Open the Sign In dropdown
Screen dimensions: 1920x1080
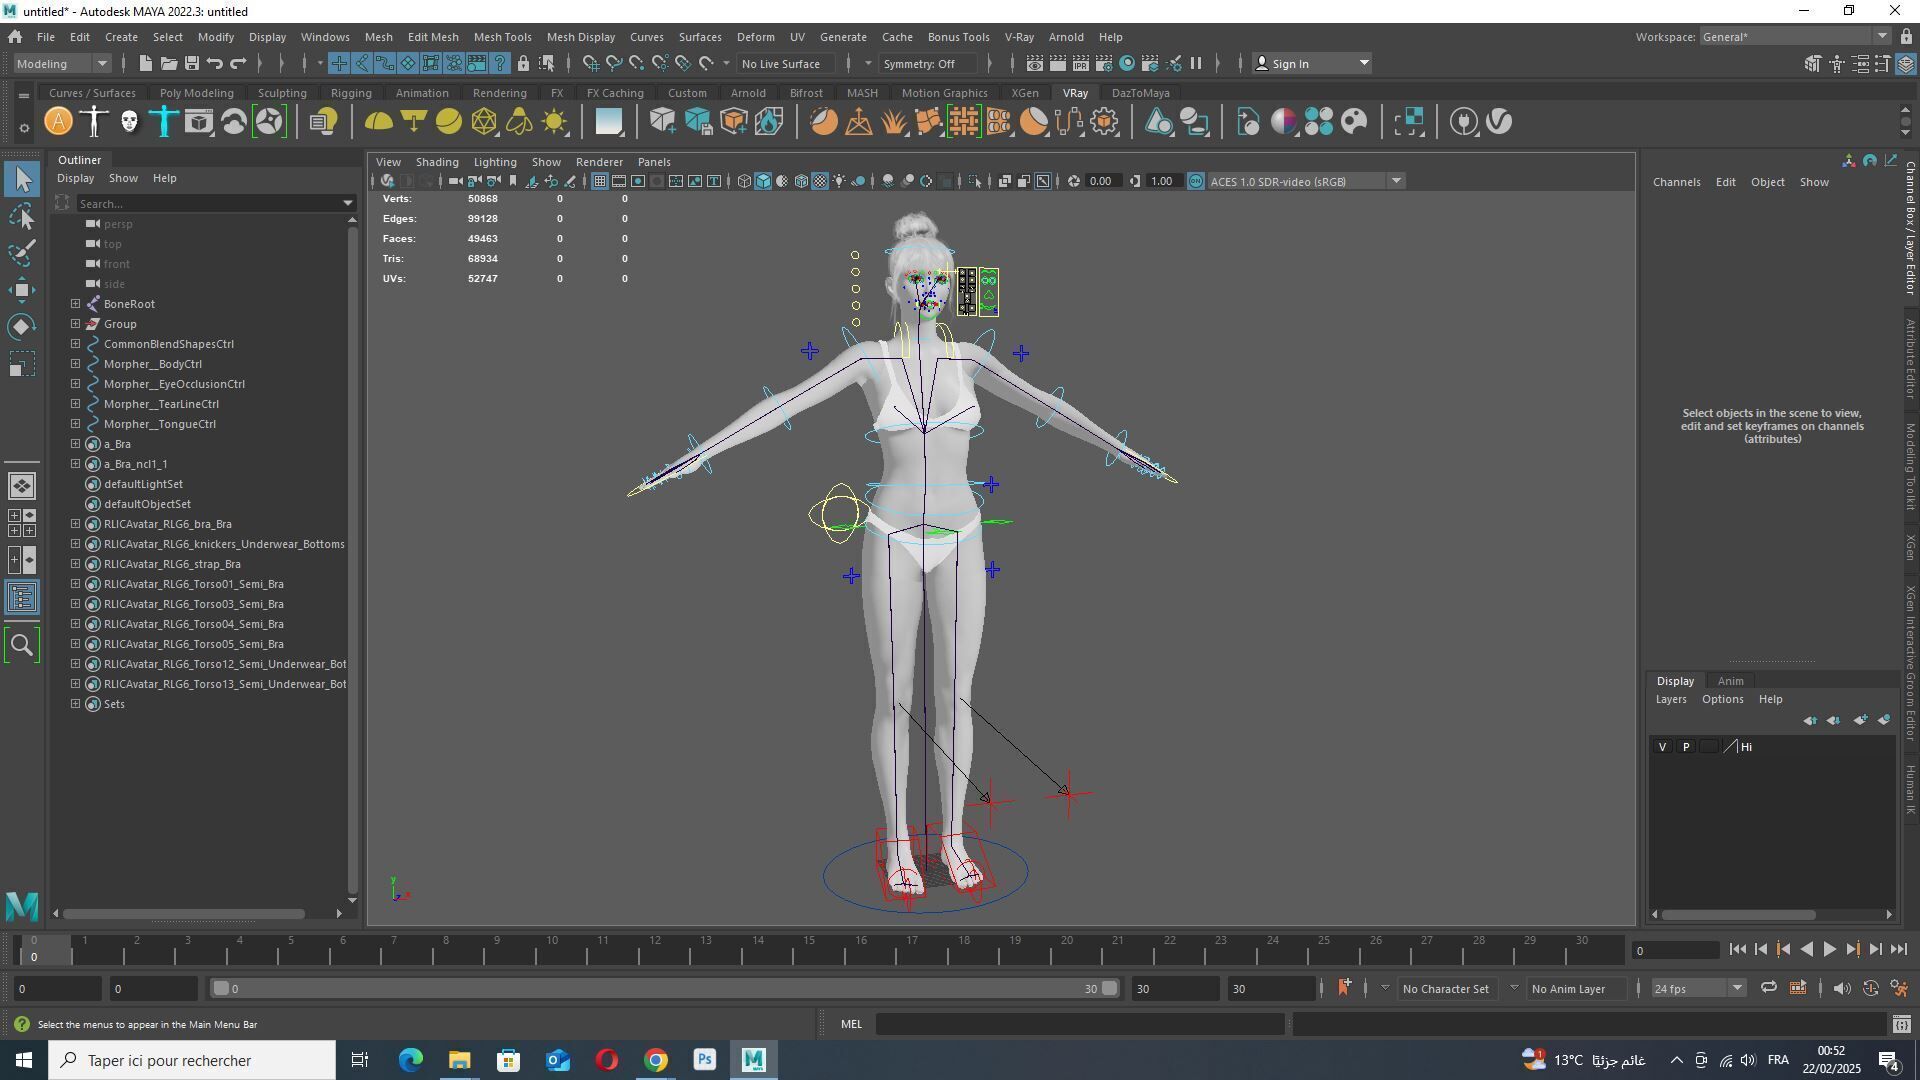pyautogui.click(x=1312, y=64)
